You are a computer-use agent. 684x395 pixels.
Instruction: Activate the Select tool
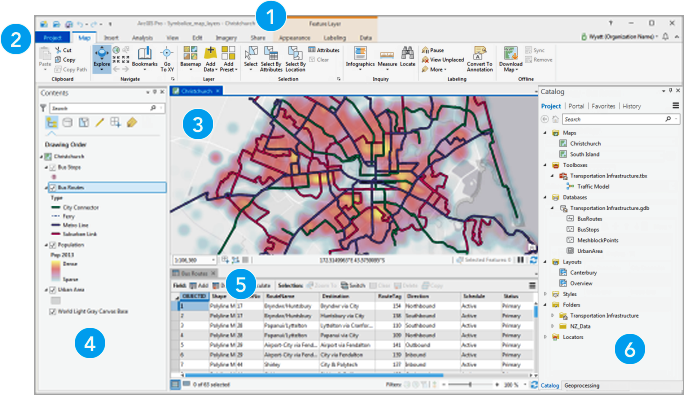pyautogui.click(x=251, y=58)
